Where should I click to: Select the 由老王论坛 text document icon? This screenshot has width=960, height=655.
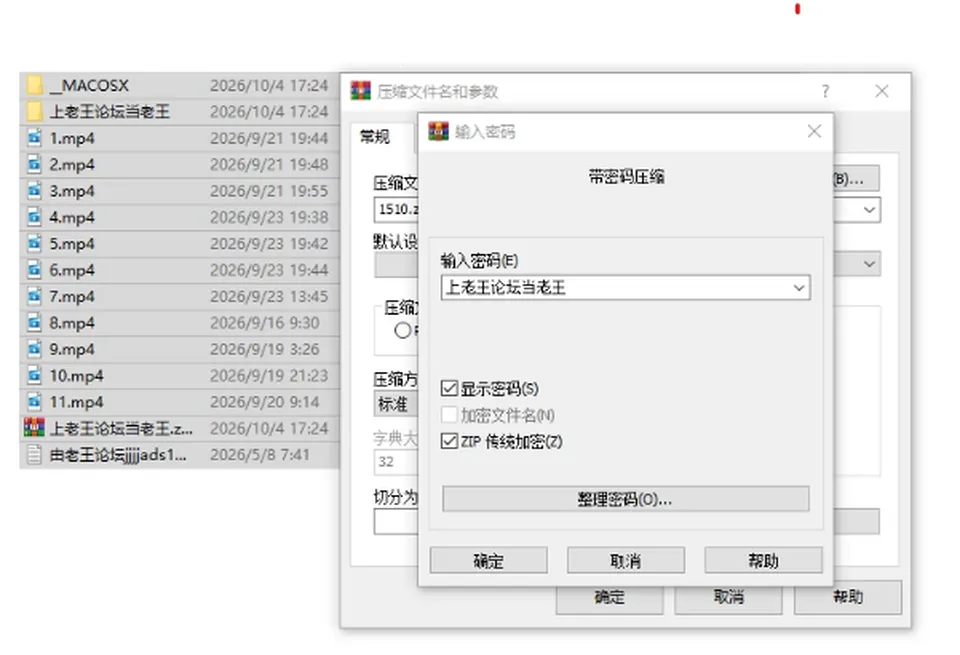tap(35, 454)
